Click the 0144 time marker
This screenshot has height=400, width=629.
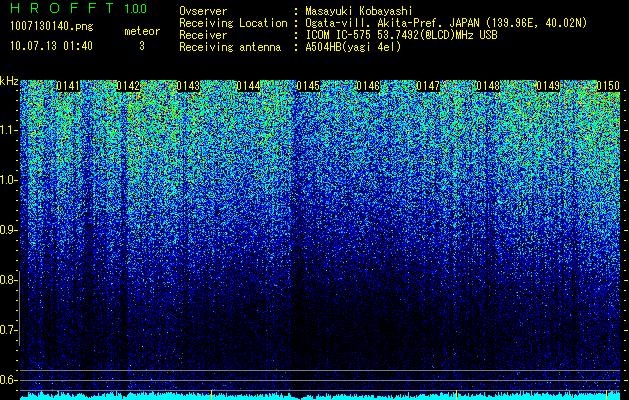click(248, 86)
